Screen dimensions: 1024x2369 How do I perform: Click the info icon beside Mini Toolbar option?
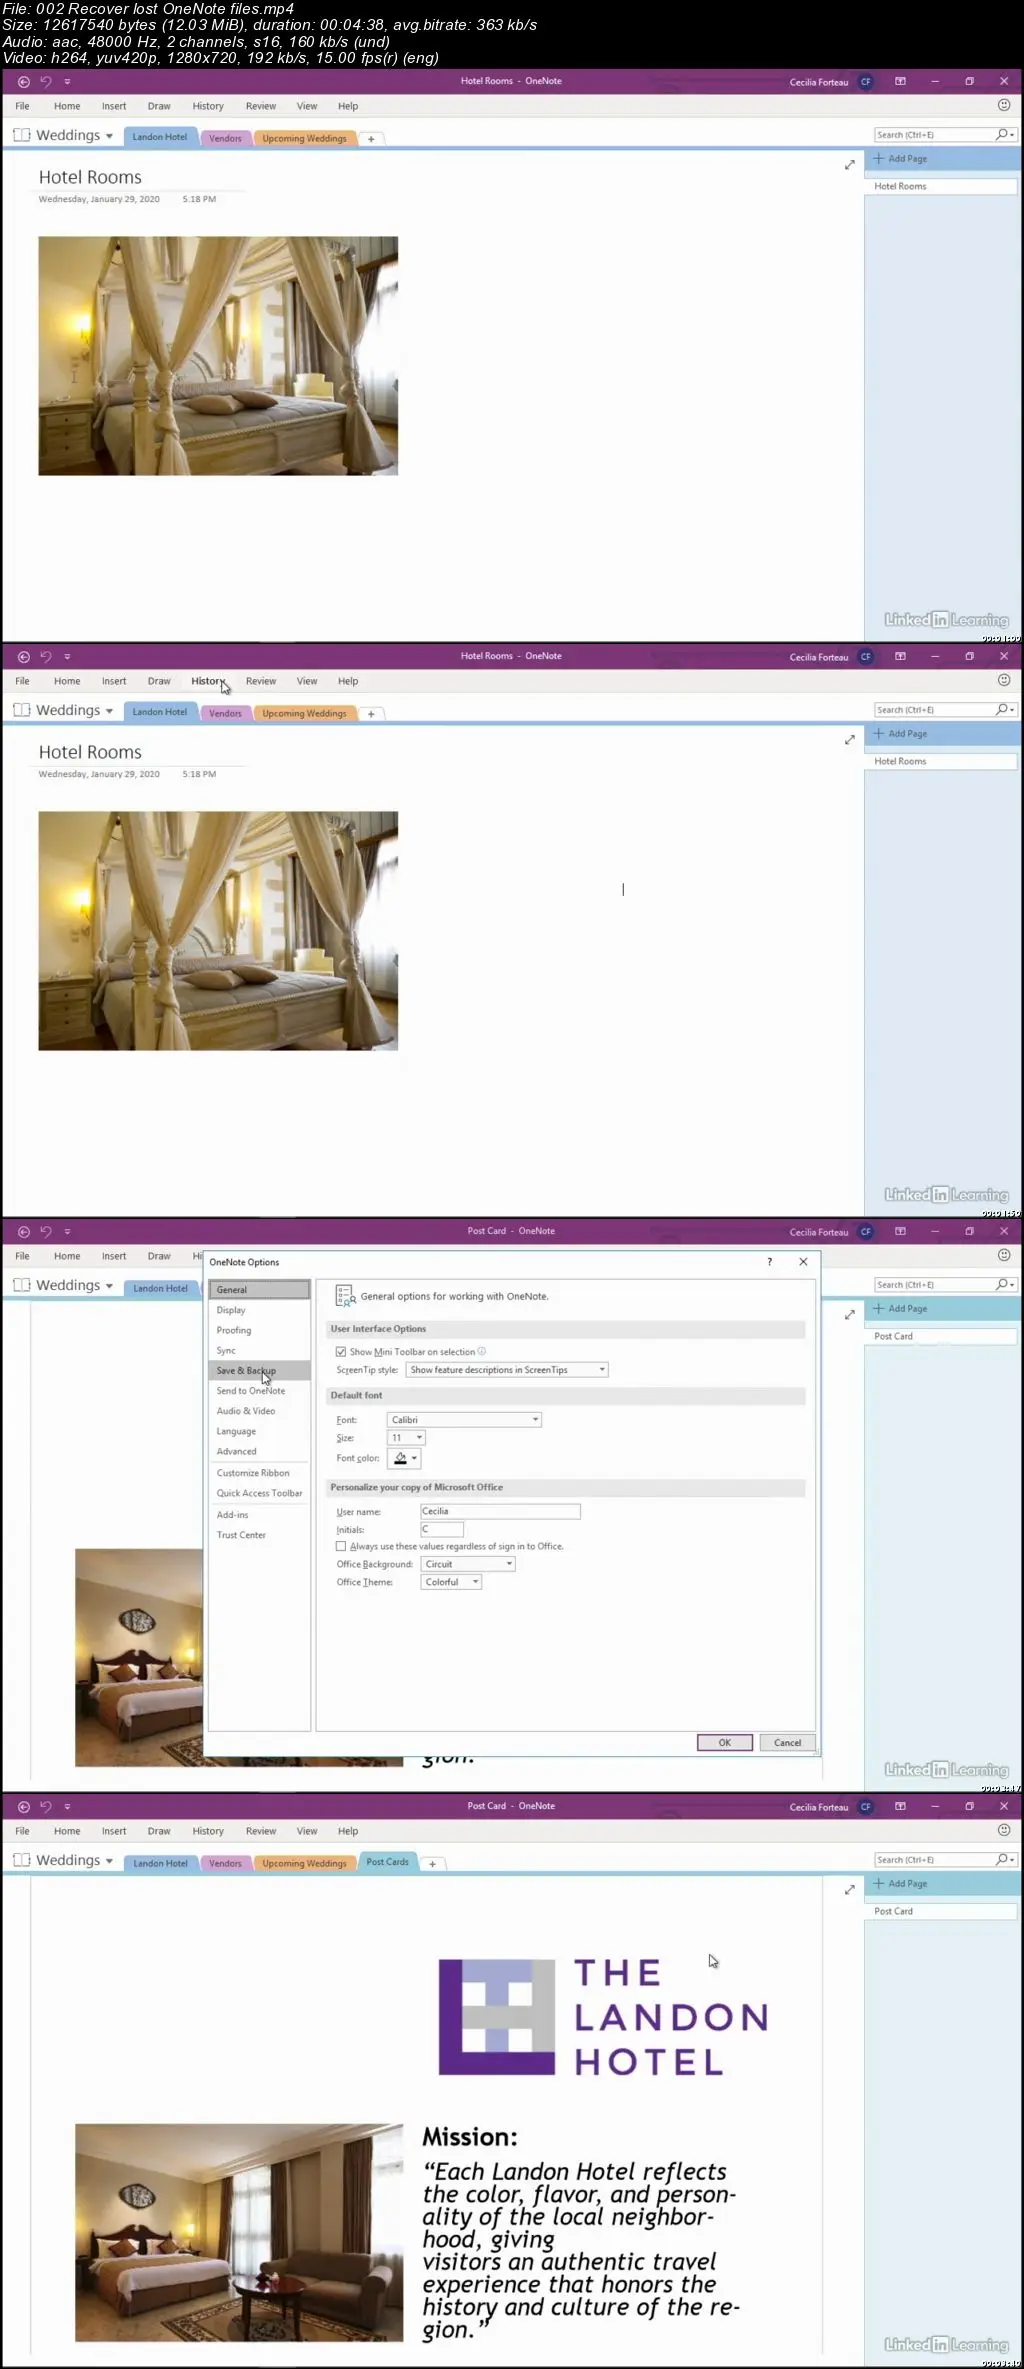(x=482, y=1351)
